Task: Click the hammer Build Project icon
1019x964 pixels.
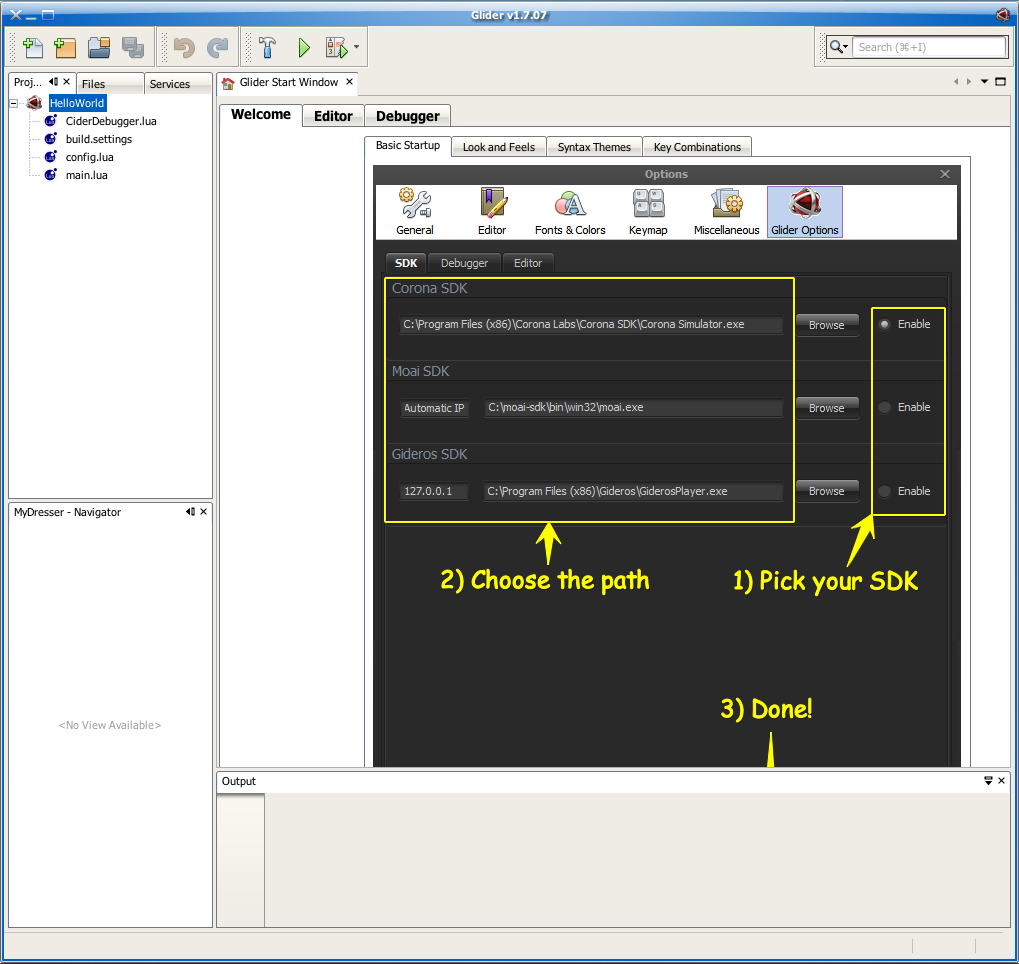Action: 267,47
